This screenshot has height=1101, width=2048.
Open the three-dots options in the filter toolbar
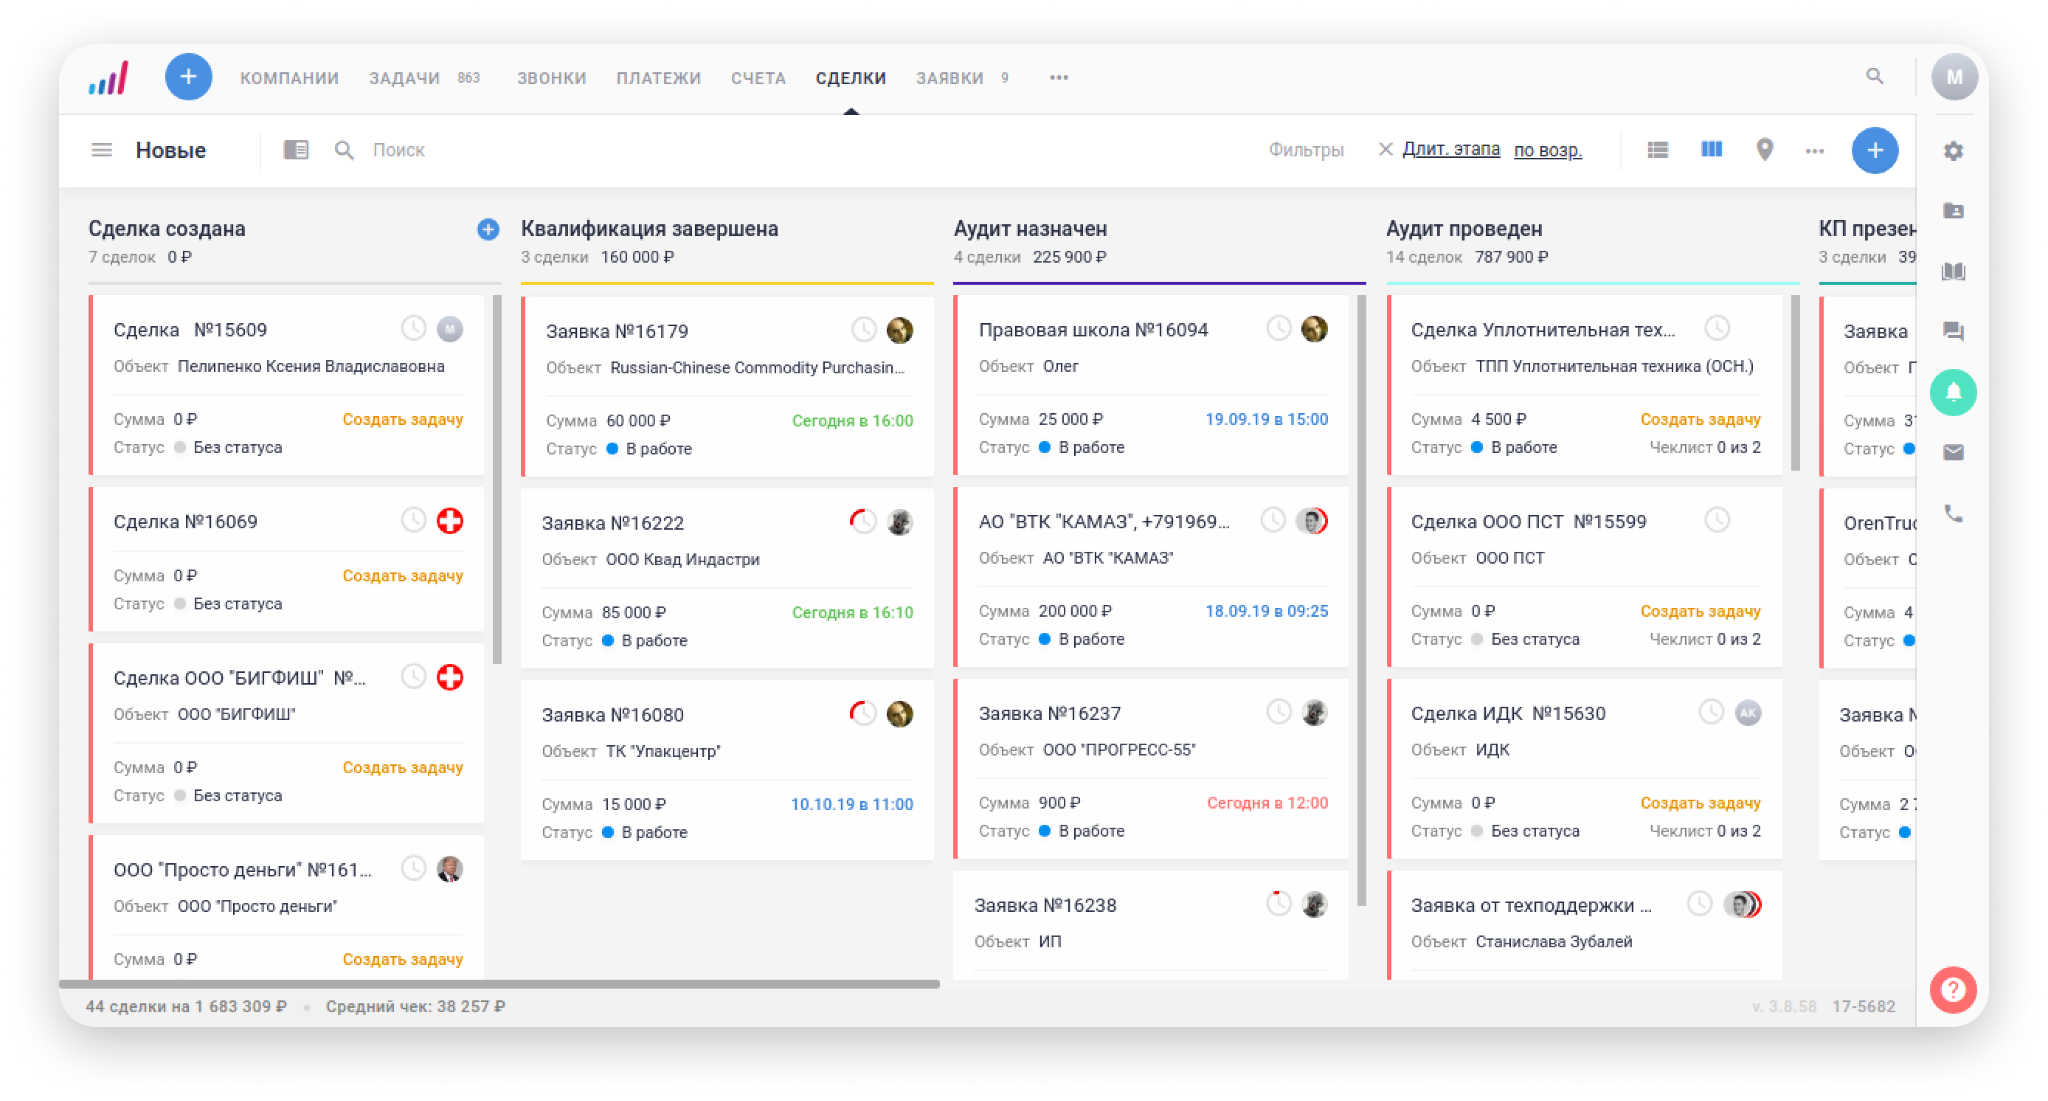(x=1814, y=151)
